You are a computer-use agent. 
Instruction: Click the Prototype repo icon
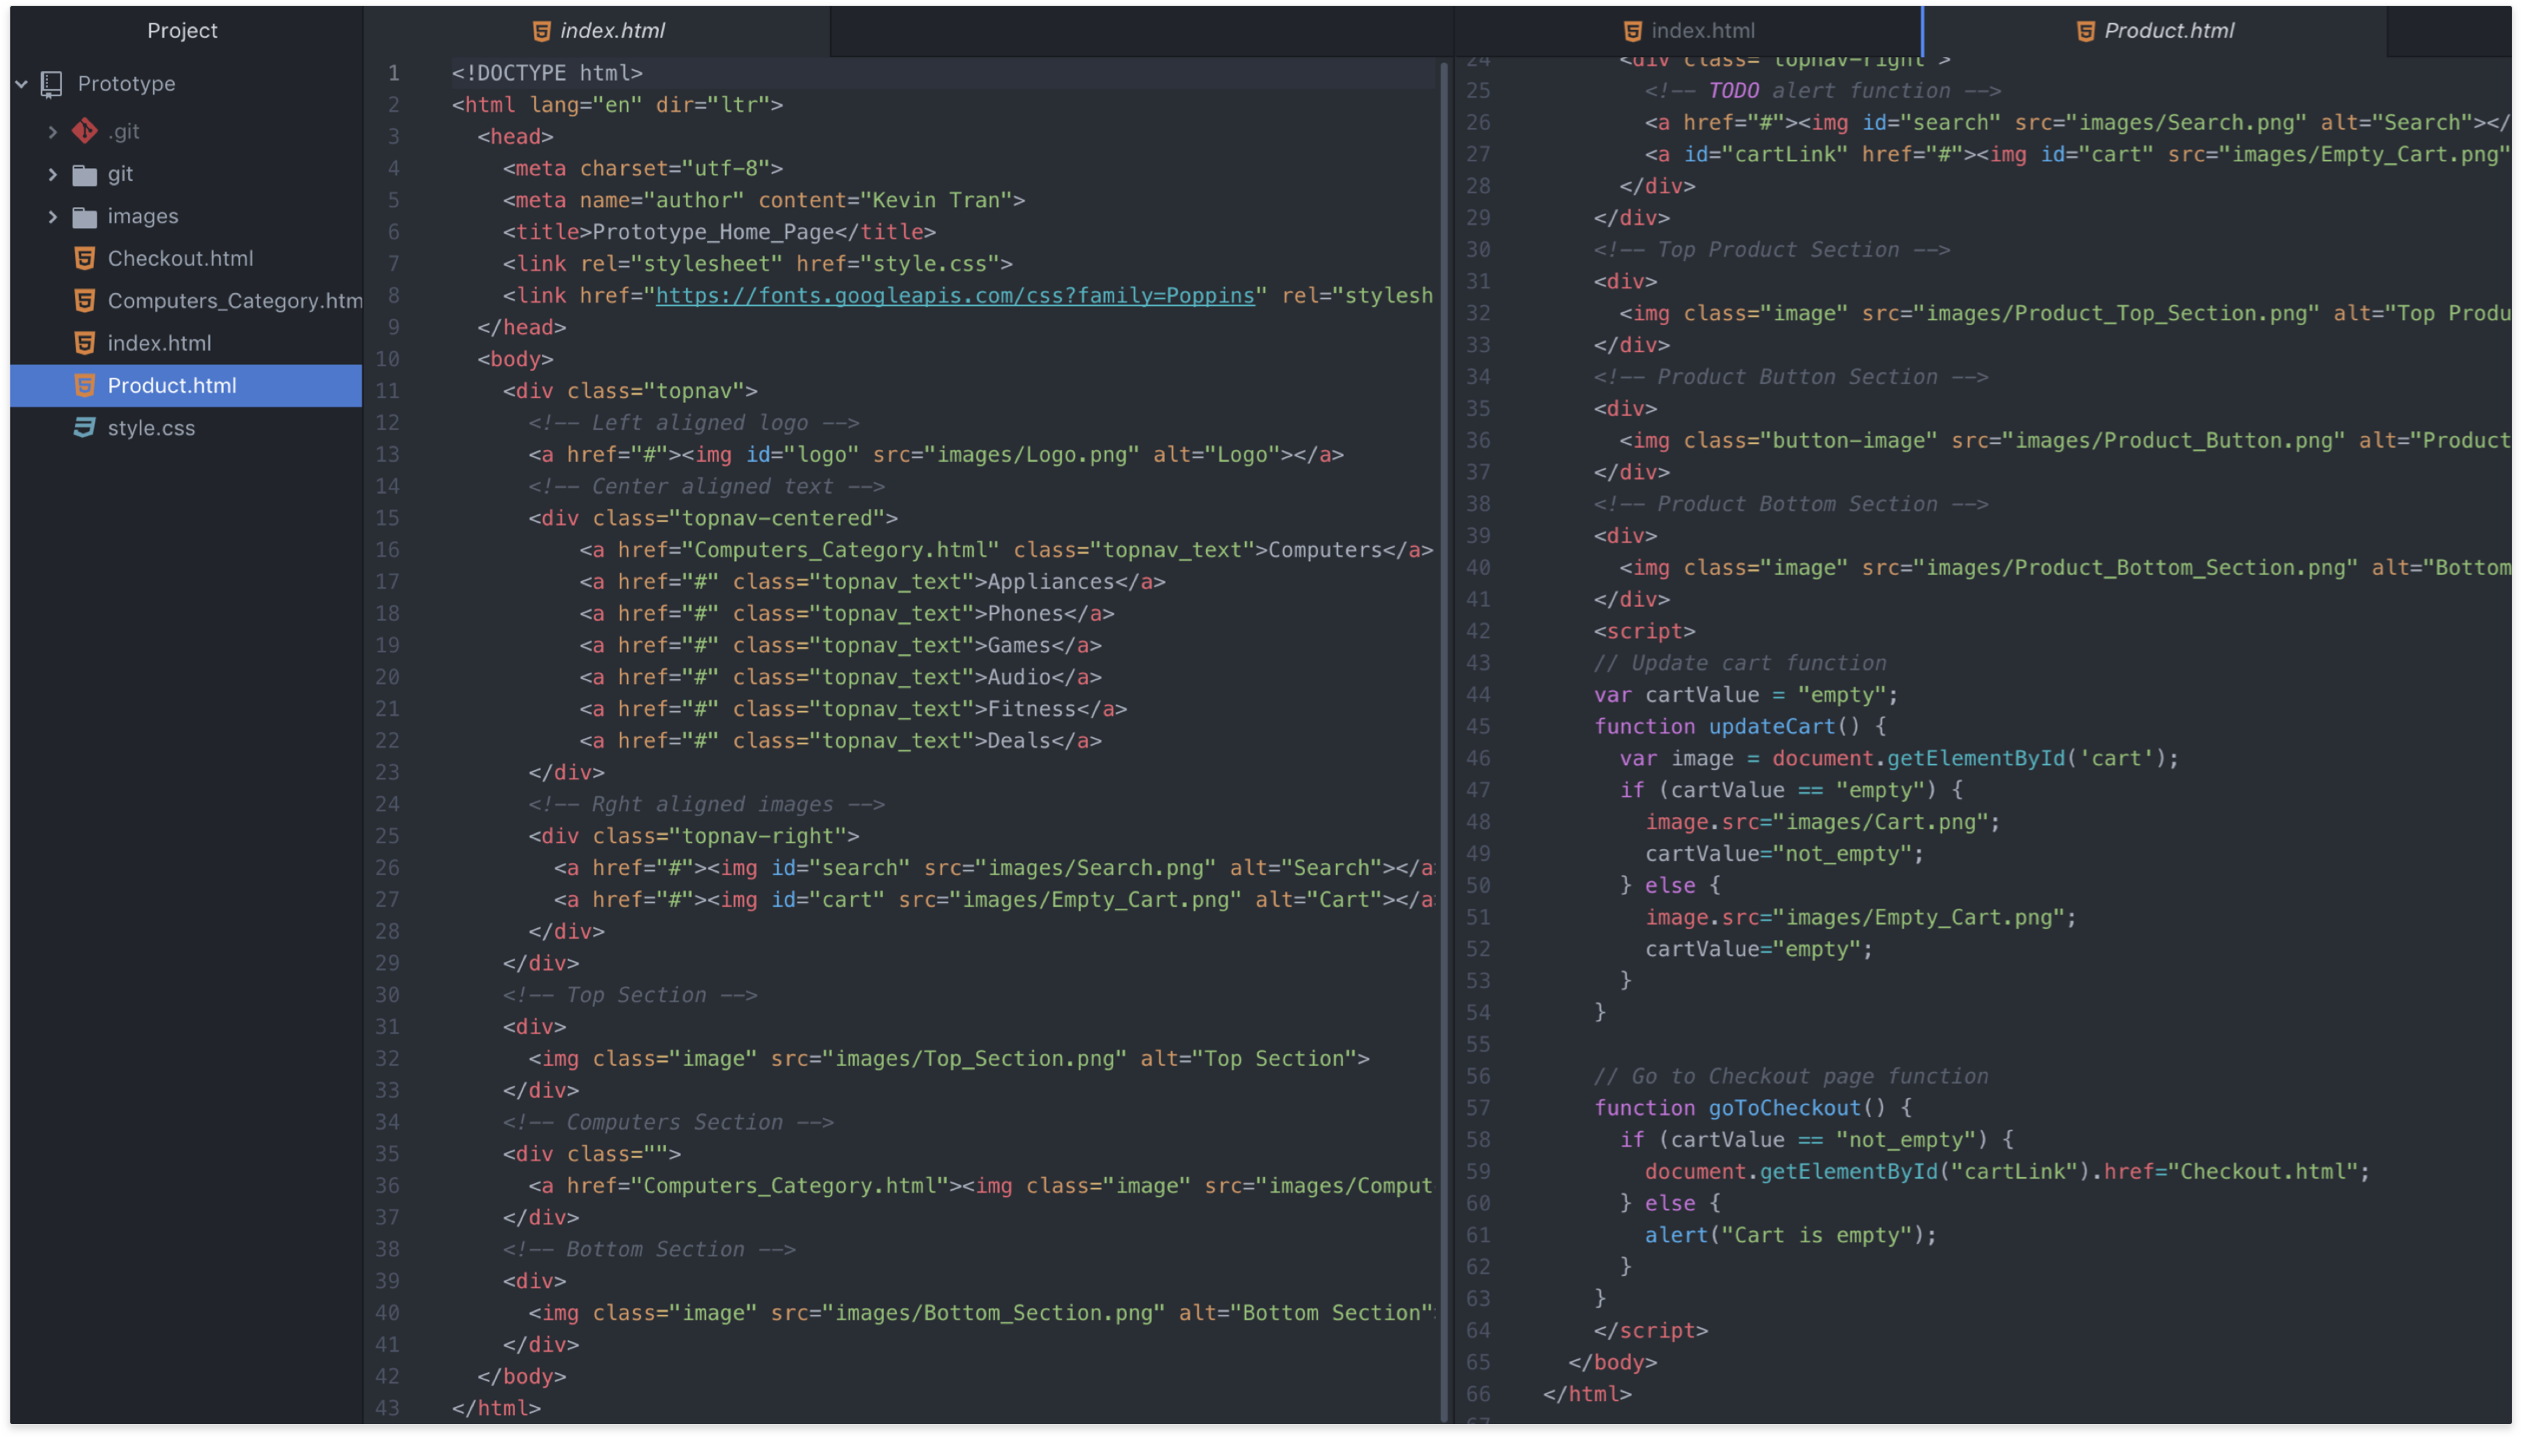[x=51, y=84]
